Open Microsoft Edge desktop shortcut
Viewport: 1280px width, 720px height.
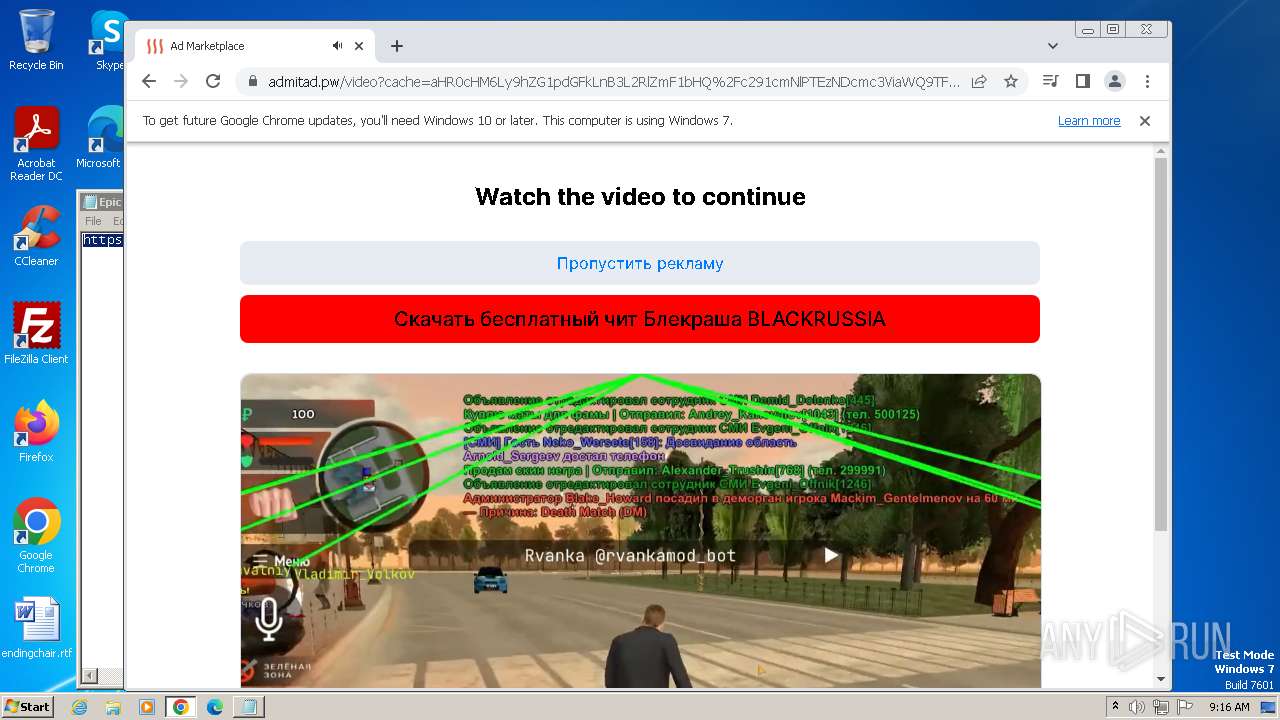pos(100,138)
